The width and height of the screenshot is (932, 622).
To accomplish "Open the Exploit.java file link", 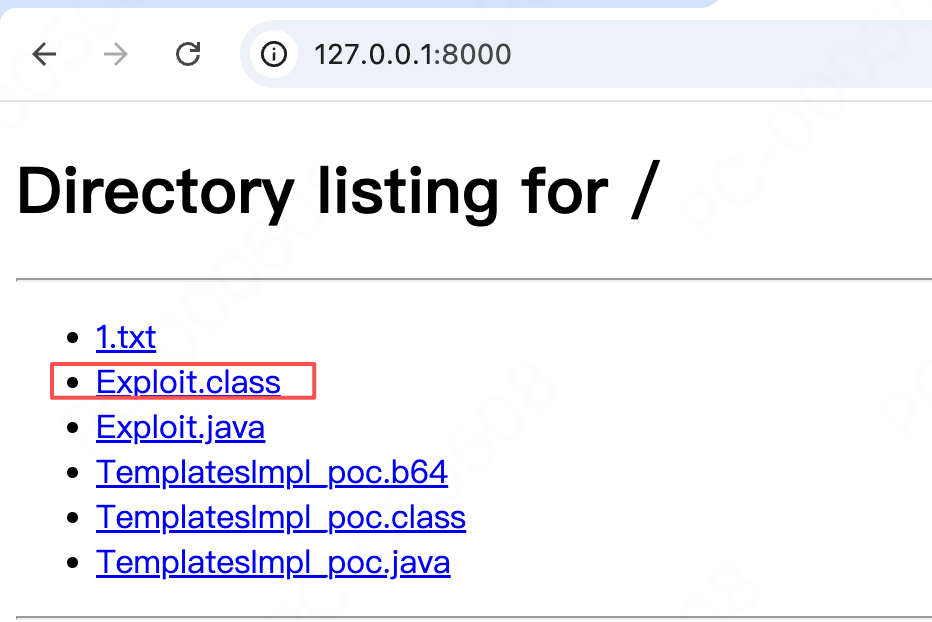I will point(181,428).
